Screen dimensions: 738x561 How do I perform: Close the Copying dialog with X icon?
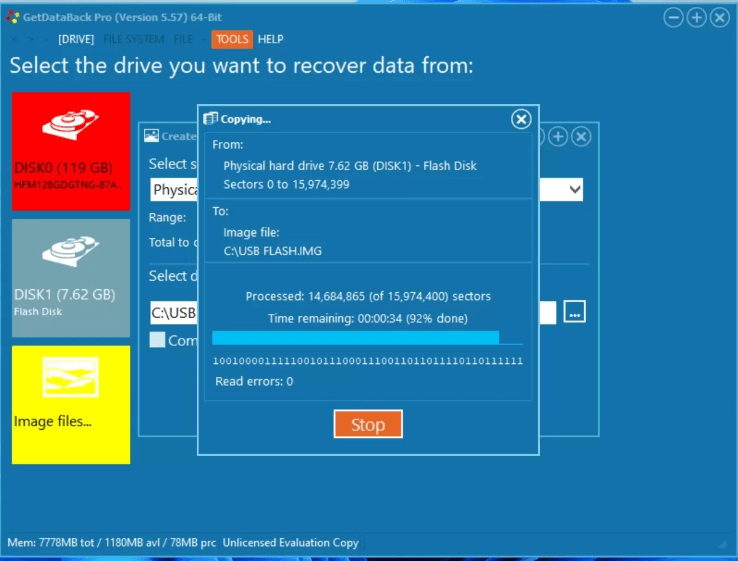point(521,119)
